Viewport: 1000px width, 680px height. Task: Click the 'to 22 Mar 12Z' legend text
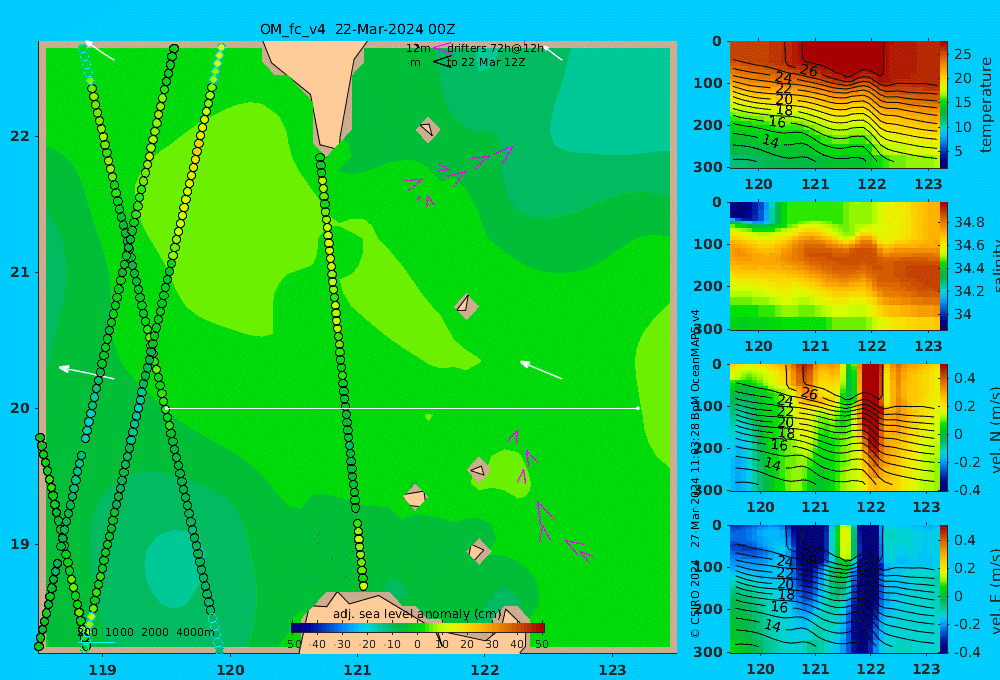485,63
